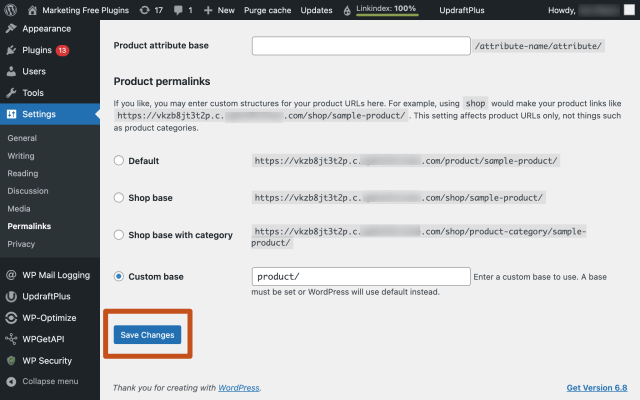Open the Discussion settings submenu item

click(x=28, y=191)
